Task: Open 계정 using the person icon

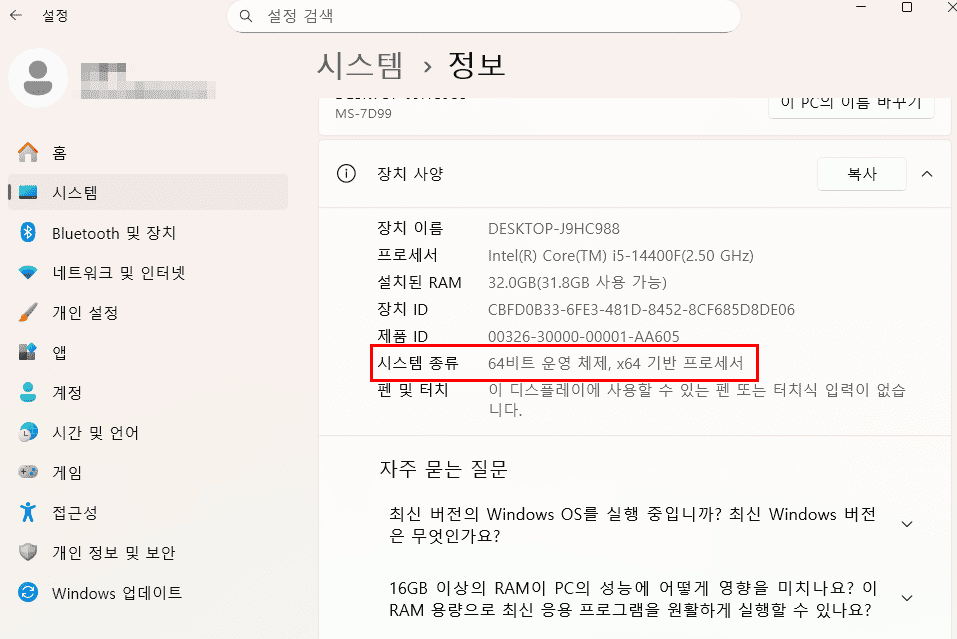Action: 25,392
